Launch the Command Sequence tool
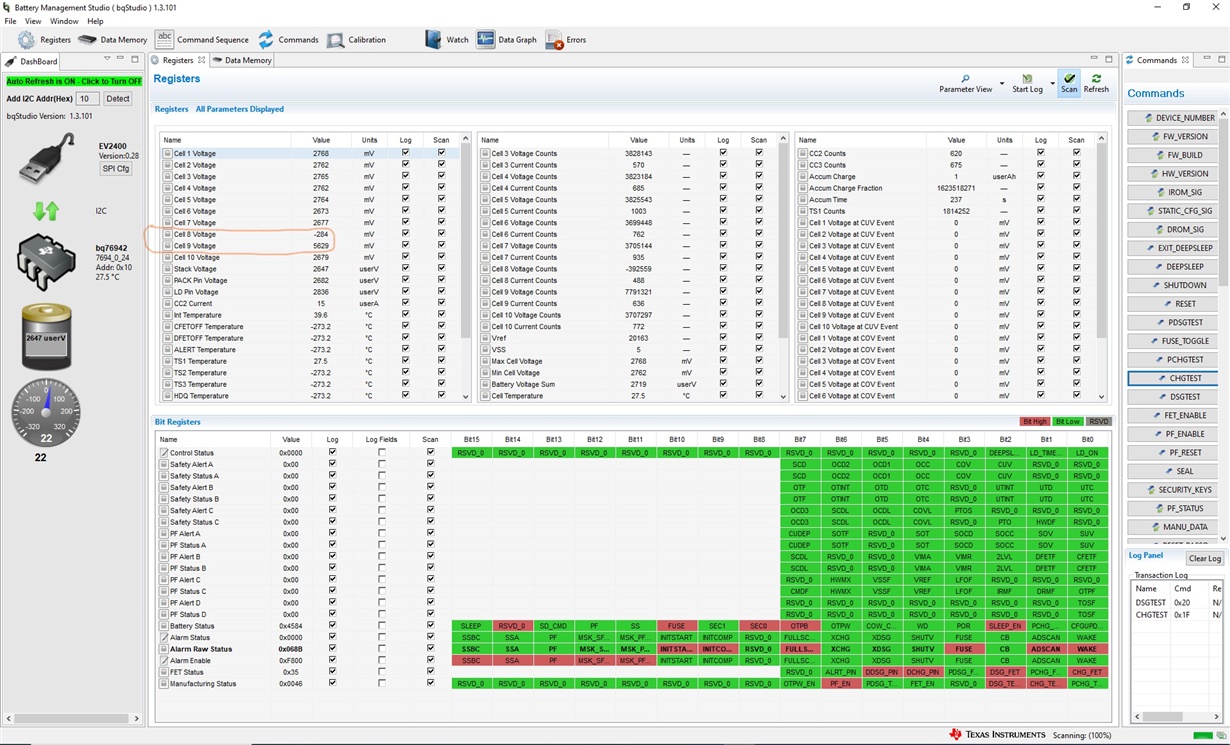Viewport: 1230px width, 745px height. [202, 40]
